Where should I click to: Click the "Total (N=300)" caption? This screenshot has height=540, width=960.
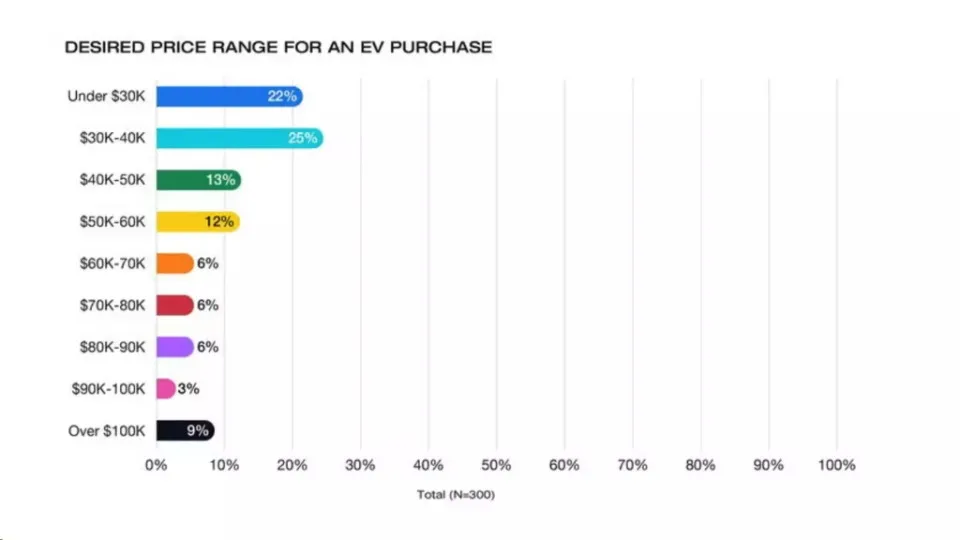(x=456, y=495)
